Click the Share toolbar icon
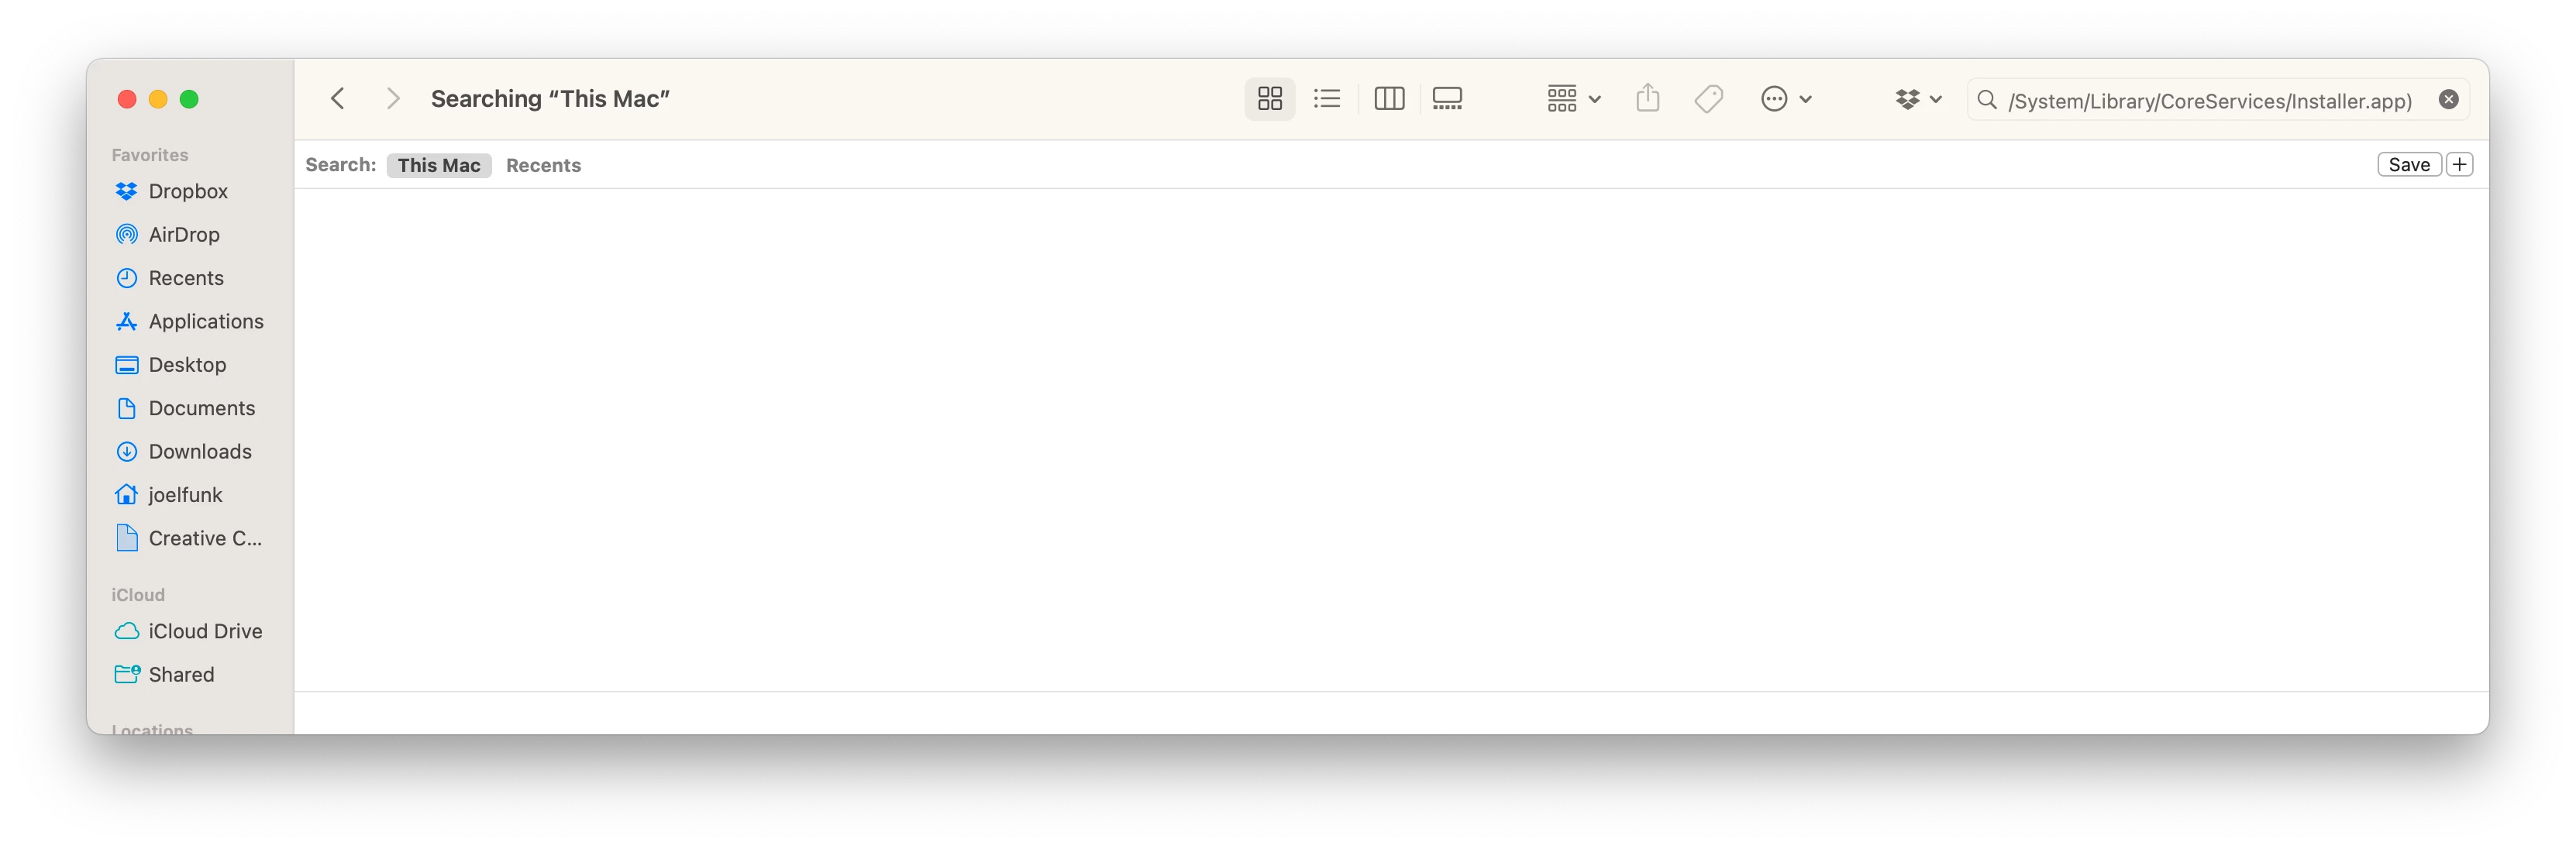 click(1647, 98)
